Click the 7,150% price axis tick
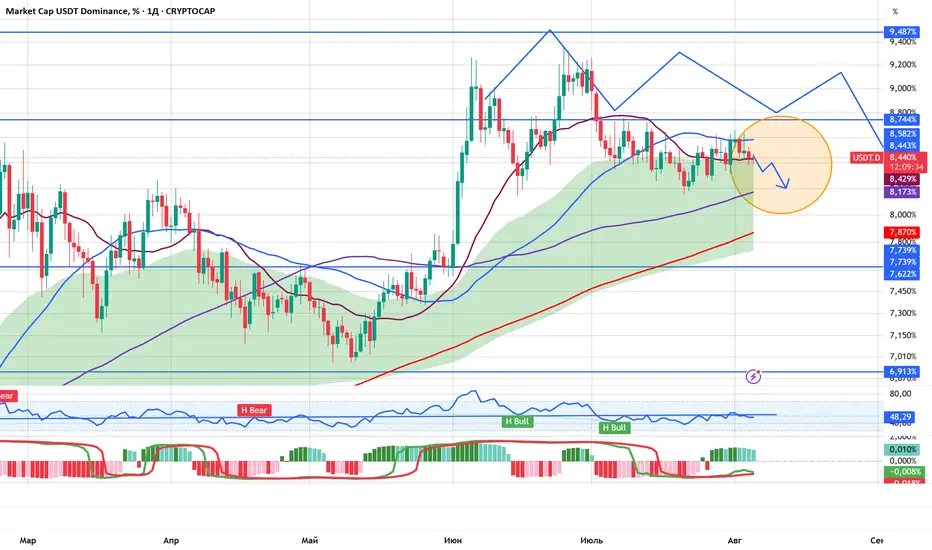This screenshot has height=550, width=932. (902, 335)
